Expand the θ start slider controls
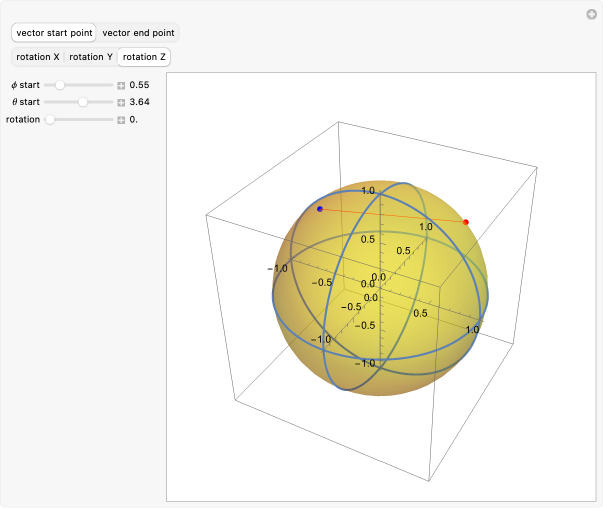 coord(121,103)
